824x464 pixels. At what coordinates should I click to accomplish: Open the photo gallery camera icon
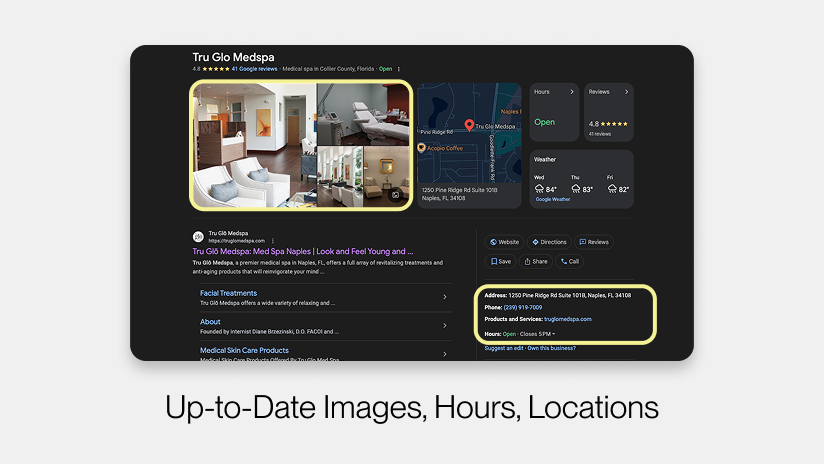[x=395, y=194]
